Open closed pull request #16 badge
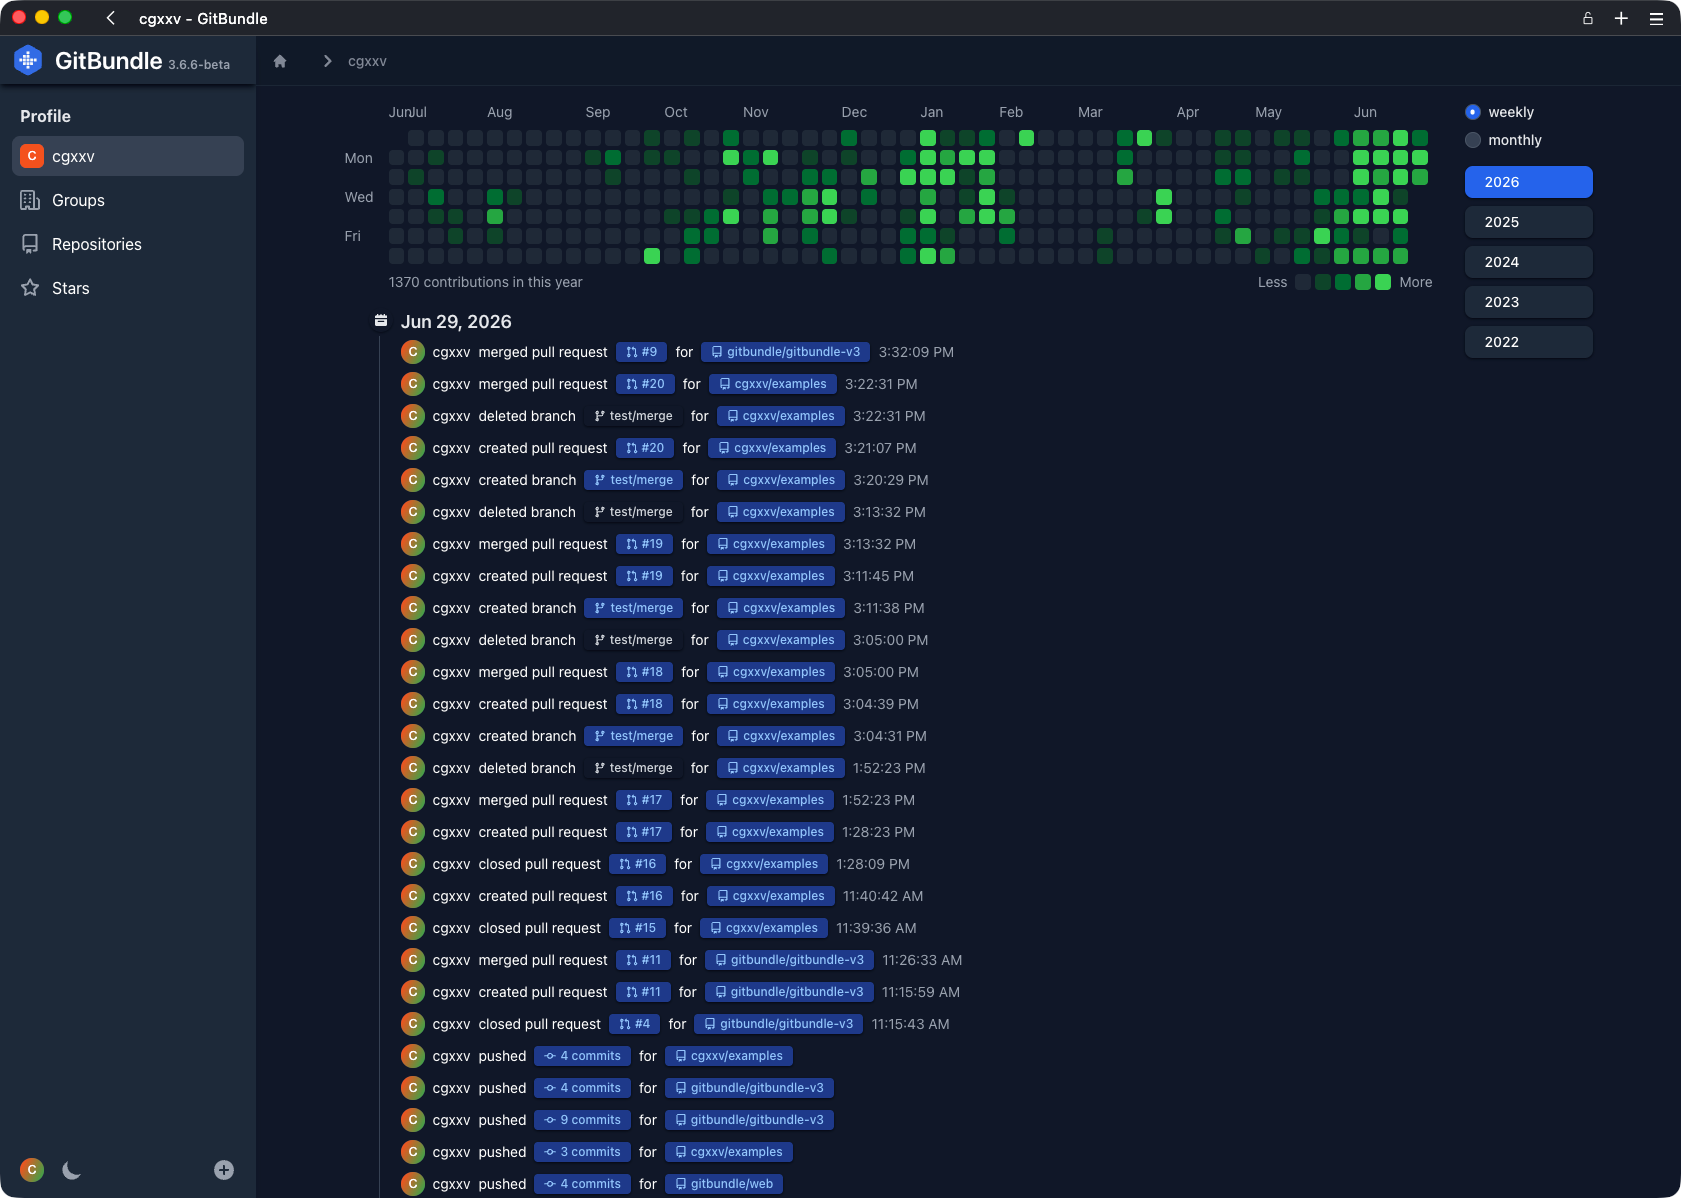This screenshot has width=1681, height=1198. (638, 864)
